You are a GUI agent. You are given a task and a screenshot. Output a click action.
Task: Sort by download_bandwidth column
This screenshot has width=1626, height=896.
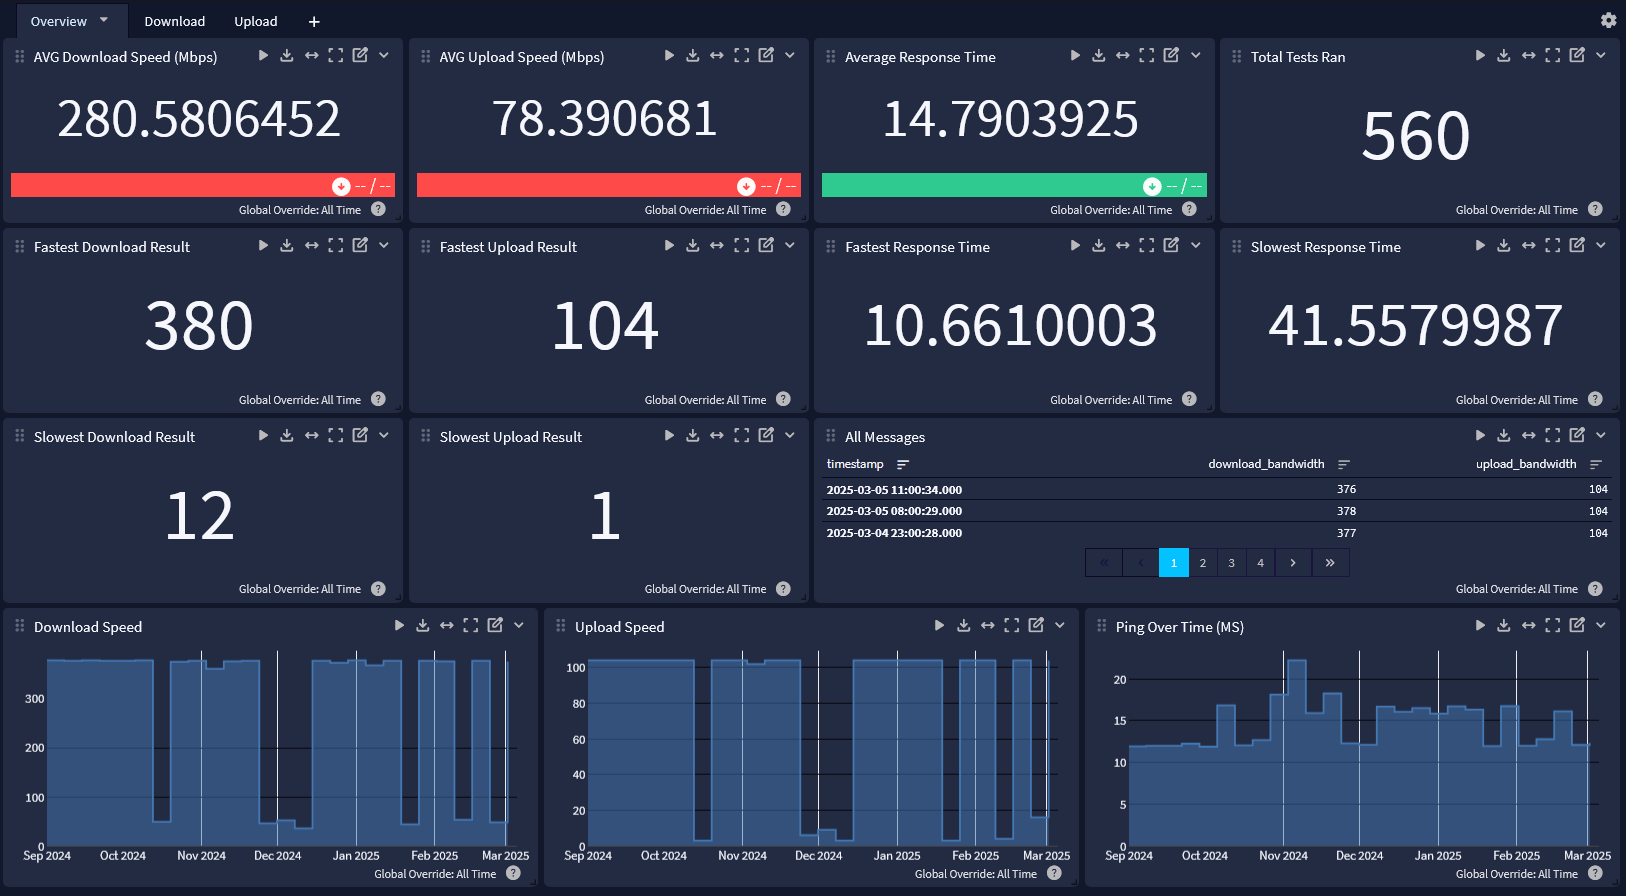(x=1344, y=464)
